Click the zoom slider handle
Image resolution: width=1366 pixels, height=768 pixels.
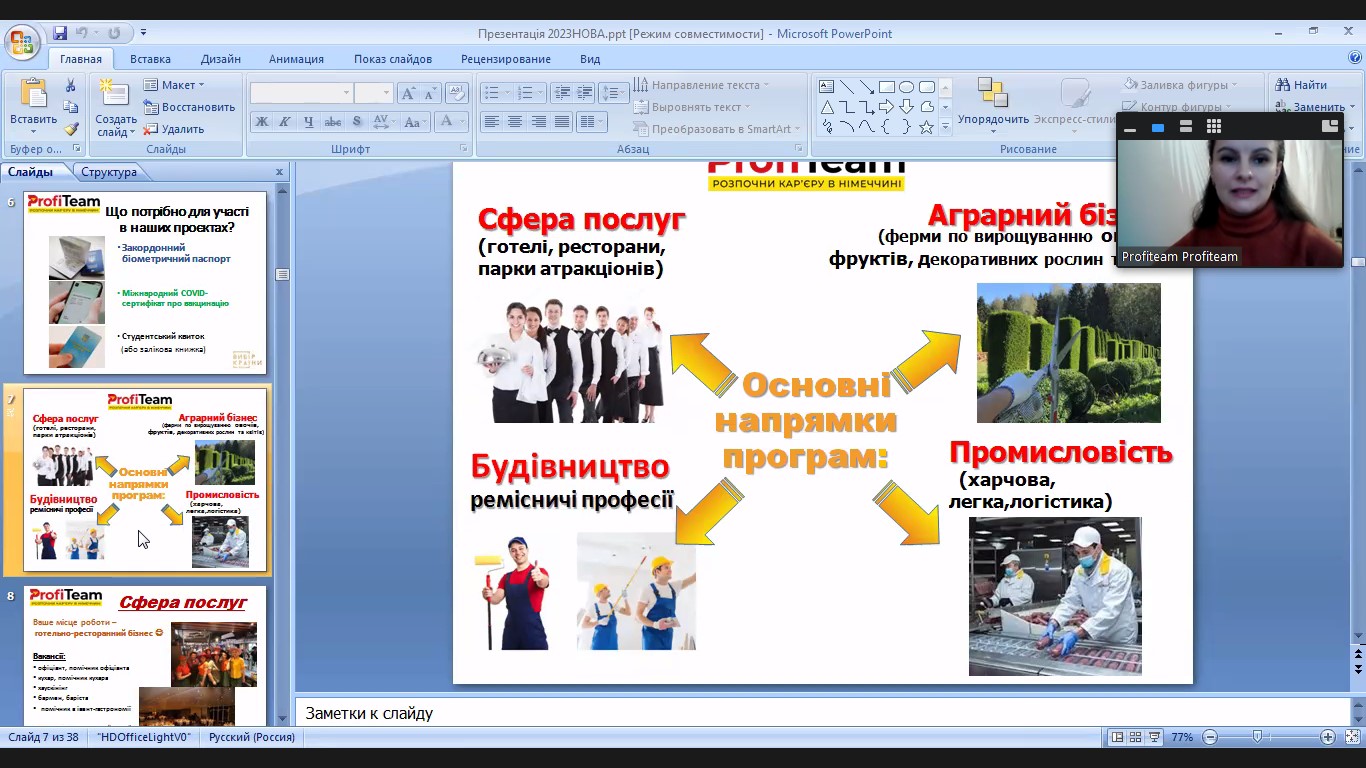[1257, 737]
